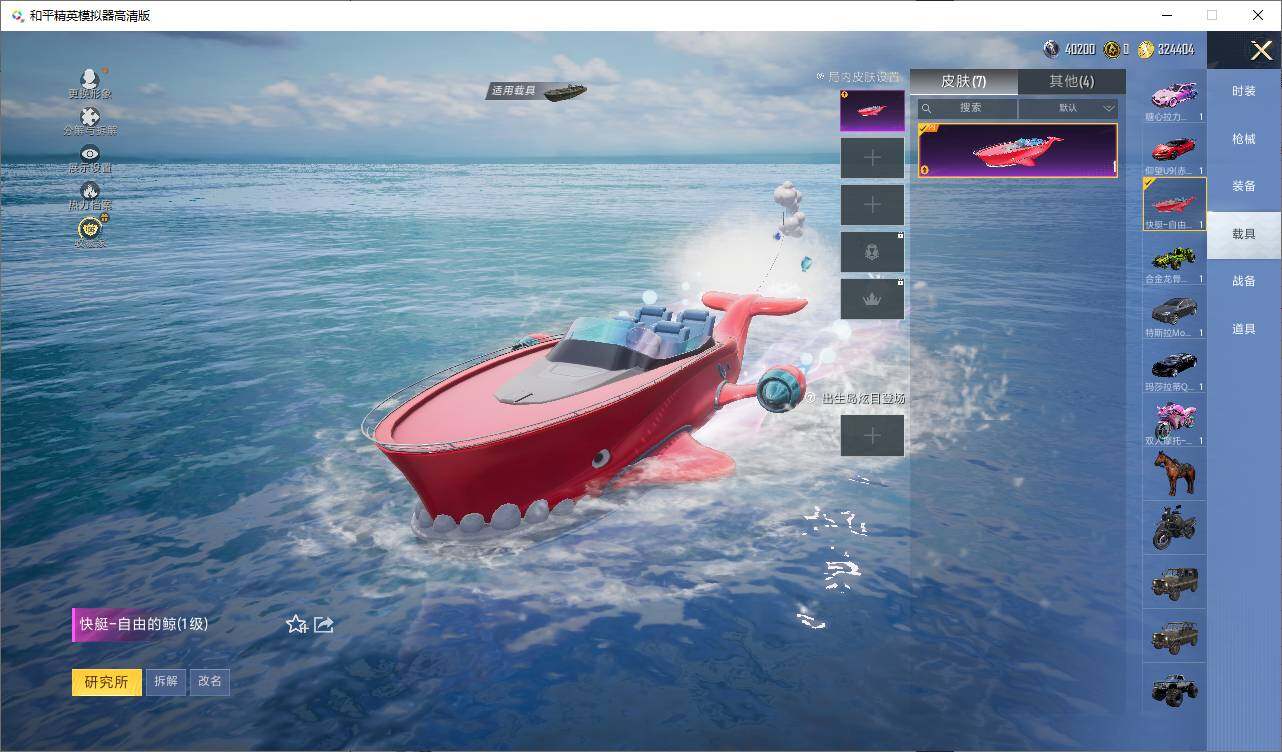Click the silver coin balance 40200
1282x752 pixels.
click(x=1069, y=49)
